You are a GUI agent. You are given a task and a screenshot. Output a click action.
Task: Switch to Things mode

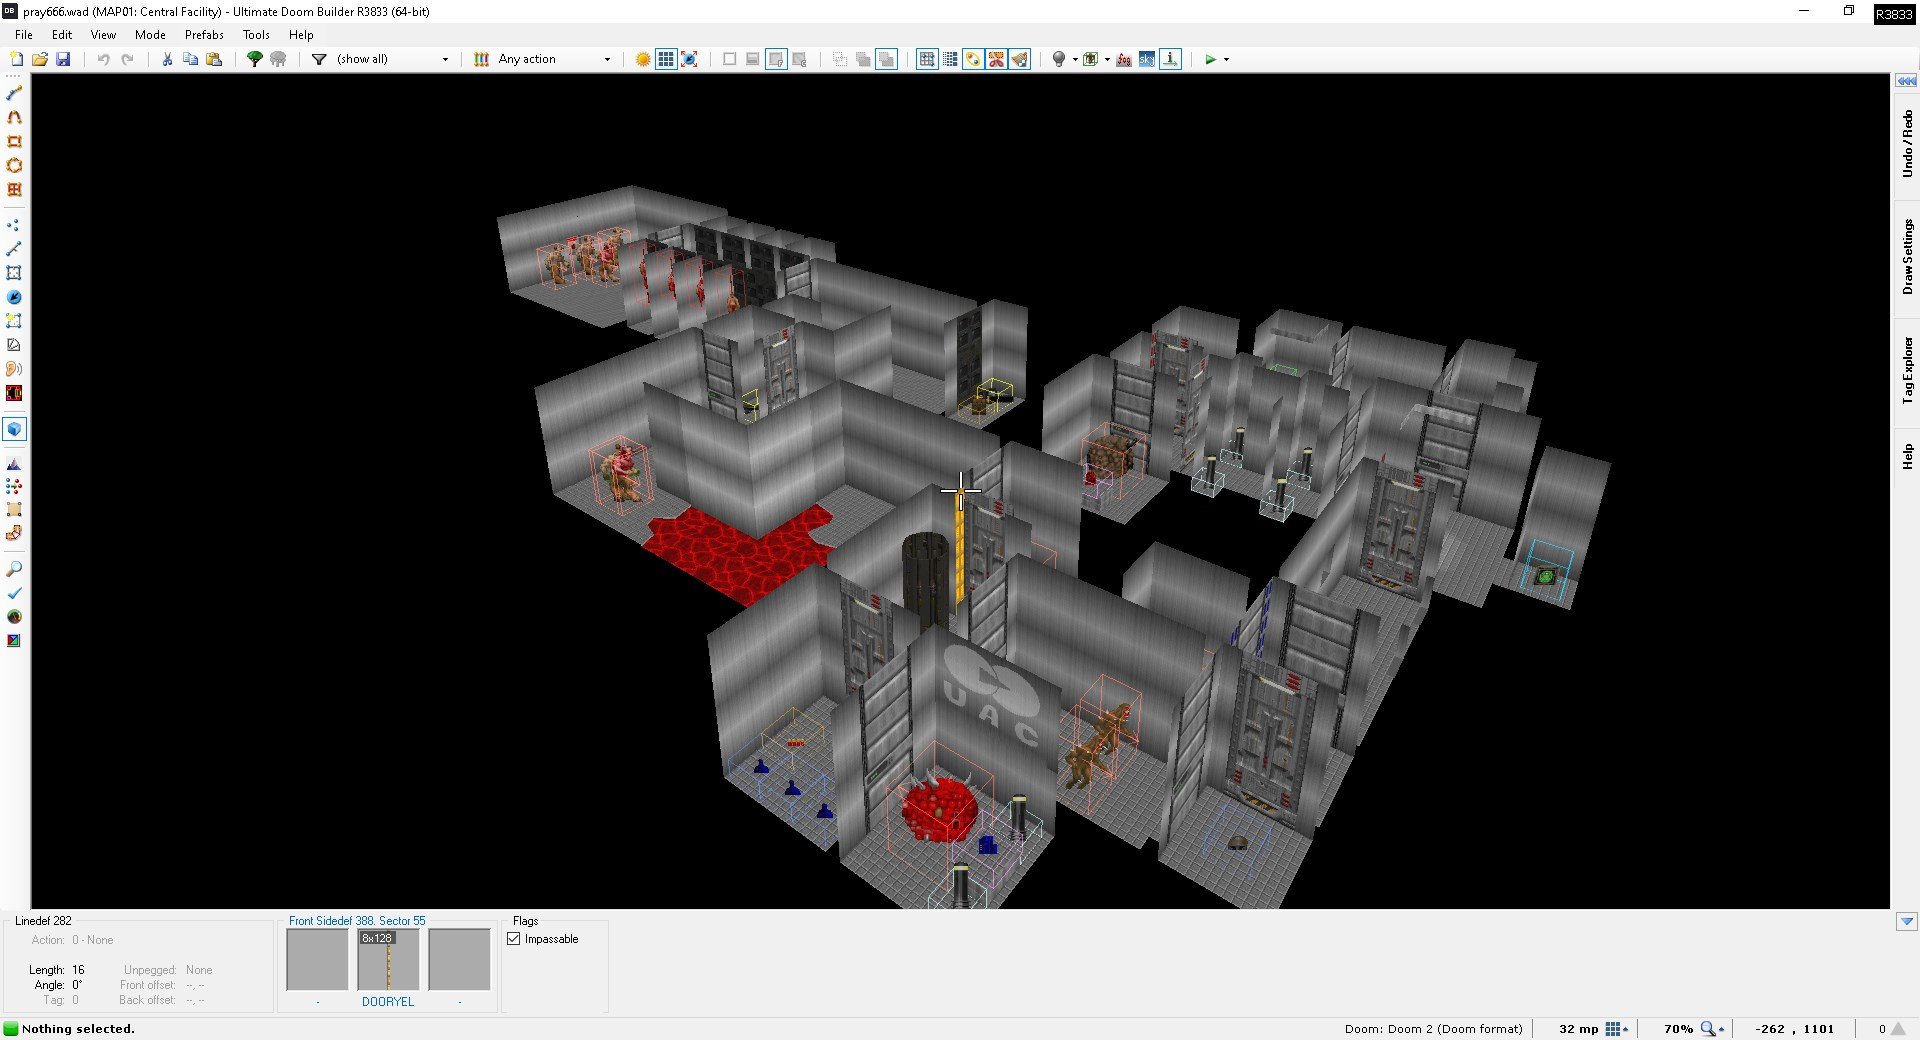point(14,297)
